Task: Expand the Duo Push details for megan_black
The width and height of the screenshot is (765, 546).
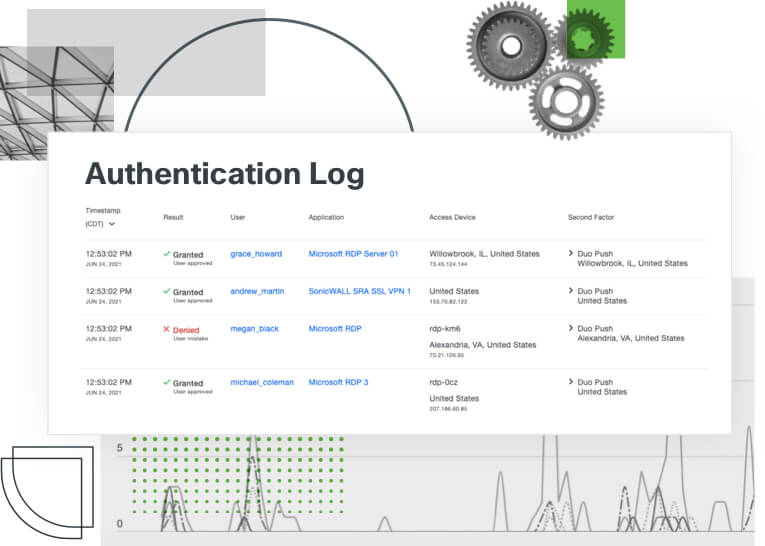Action: pos(571,328)
